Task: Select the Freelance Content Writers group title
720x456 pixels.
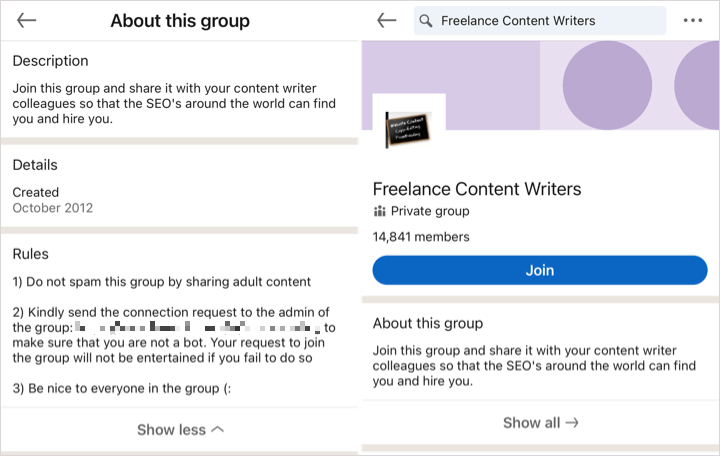Action: click(476, 189)
